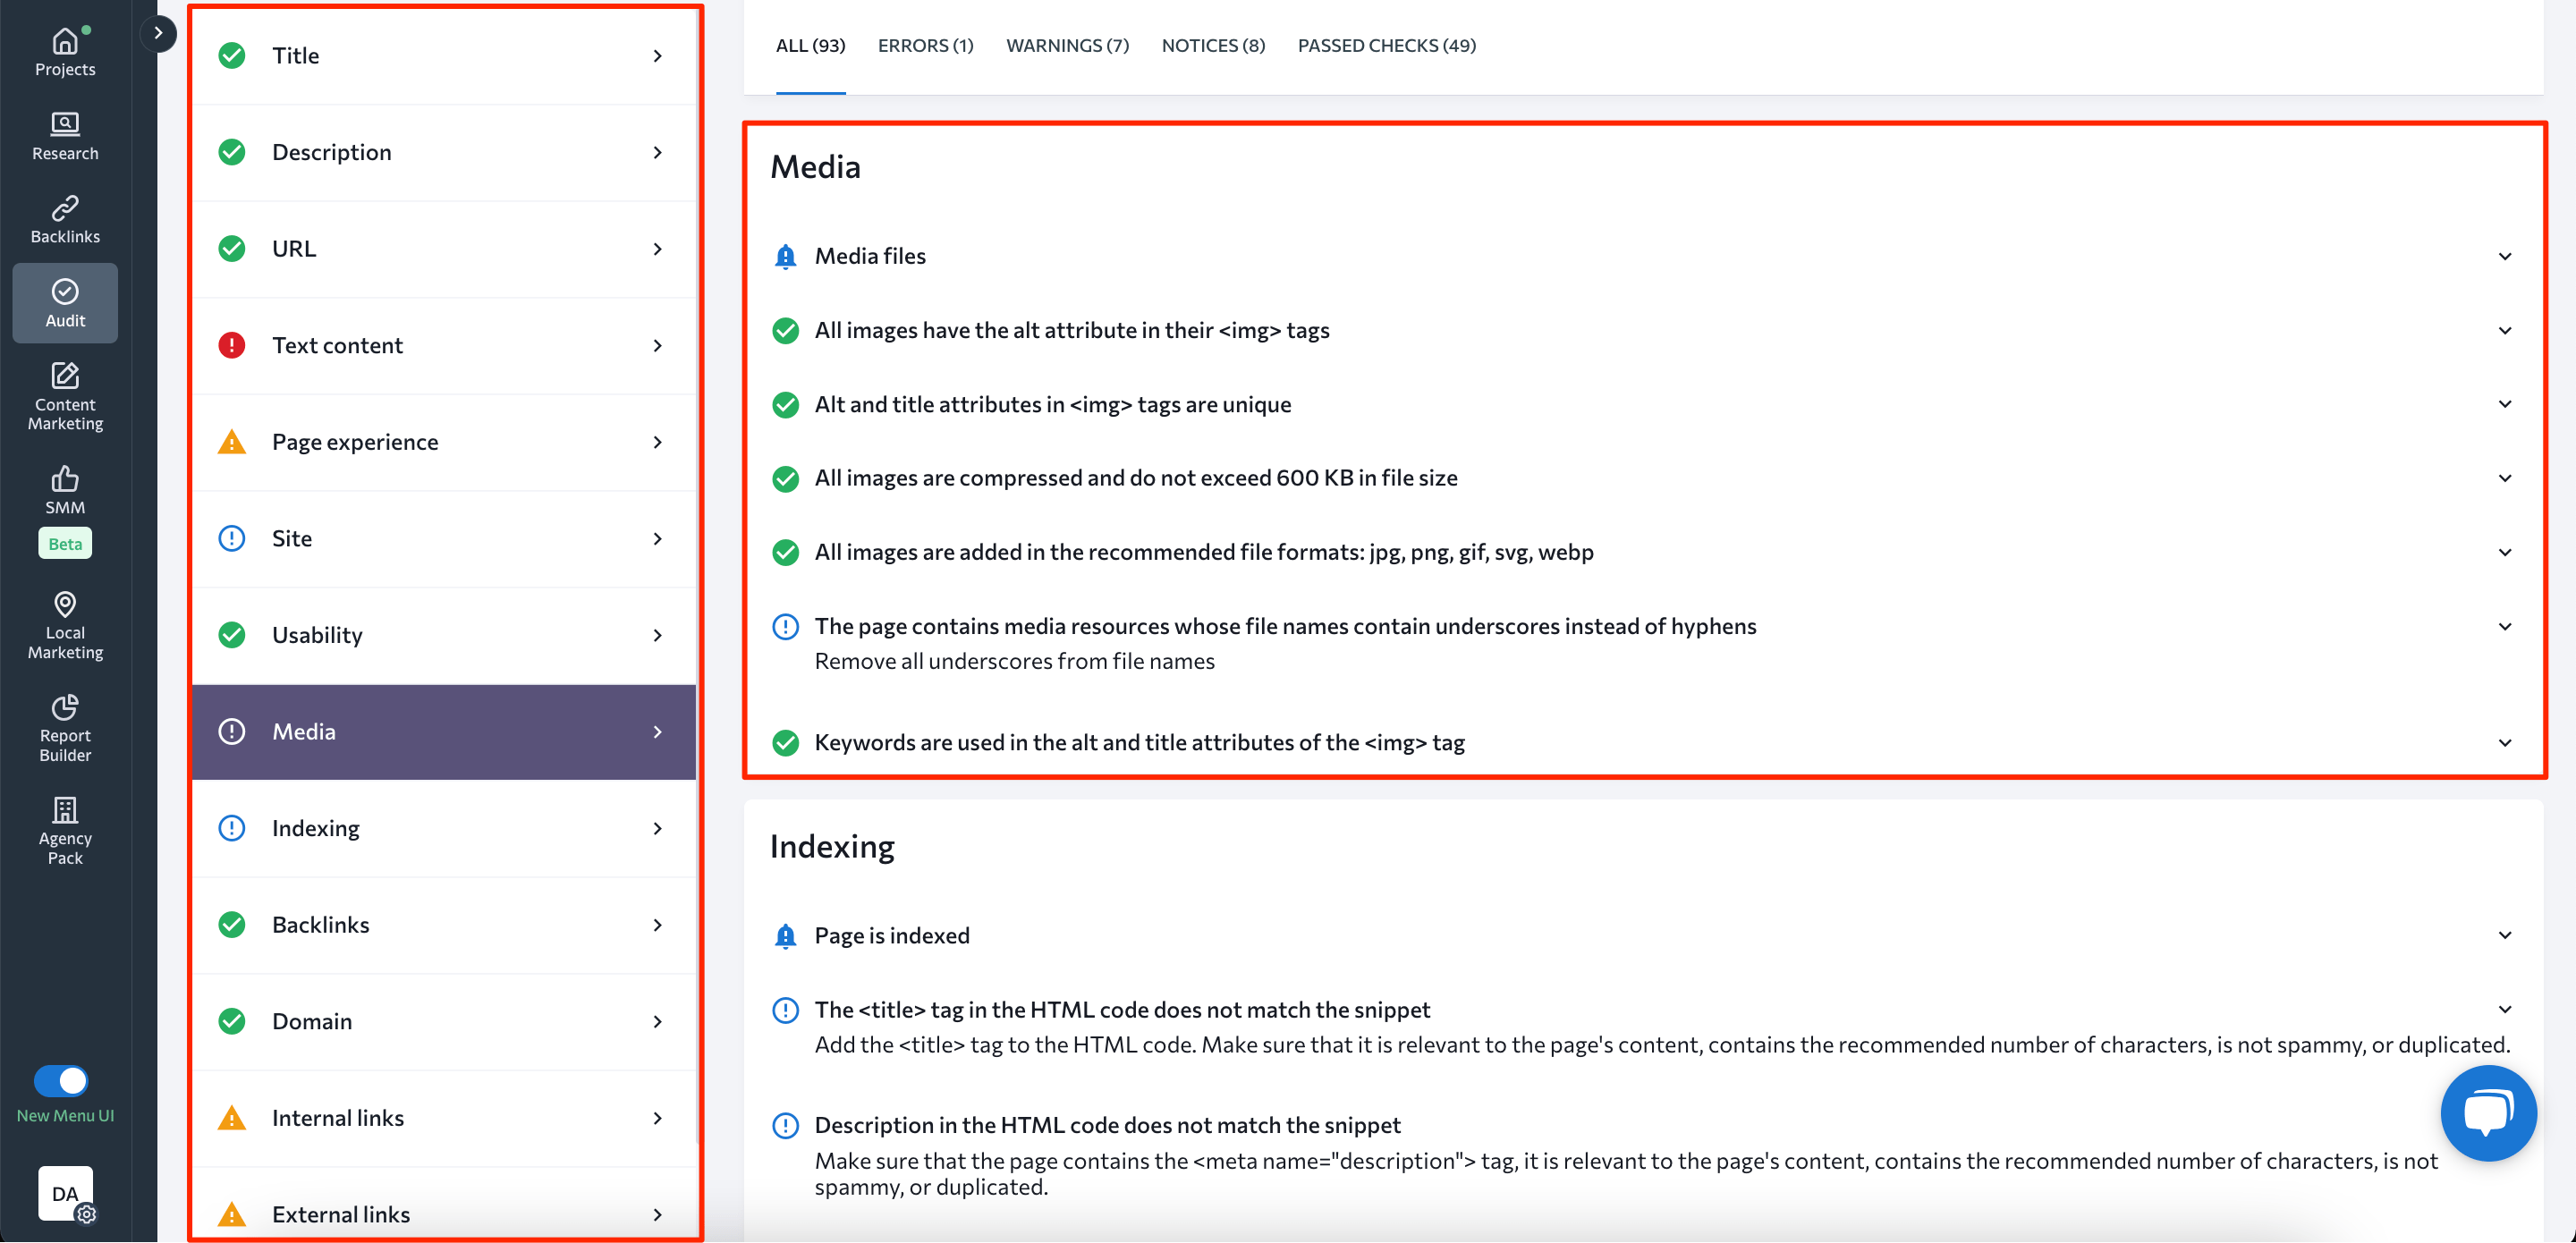Image resolution: width=2576 pixels, height=1243 pixels.
Task: Click the warning icon beside External links
Action: coord(232,1215)
